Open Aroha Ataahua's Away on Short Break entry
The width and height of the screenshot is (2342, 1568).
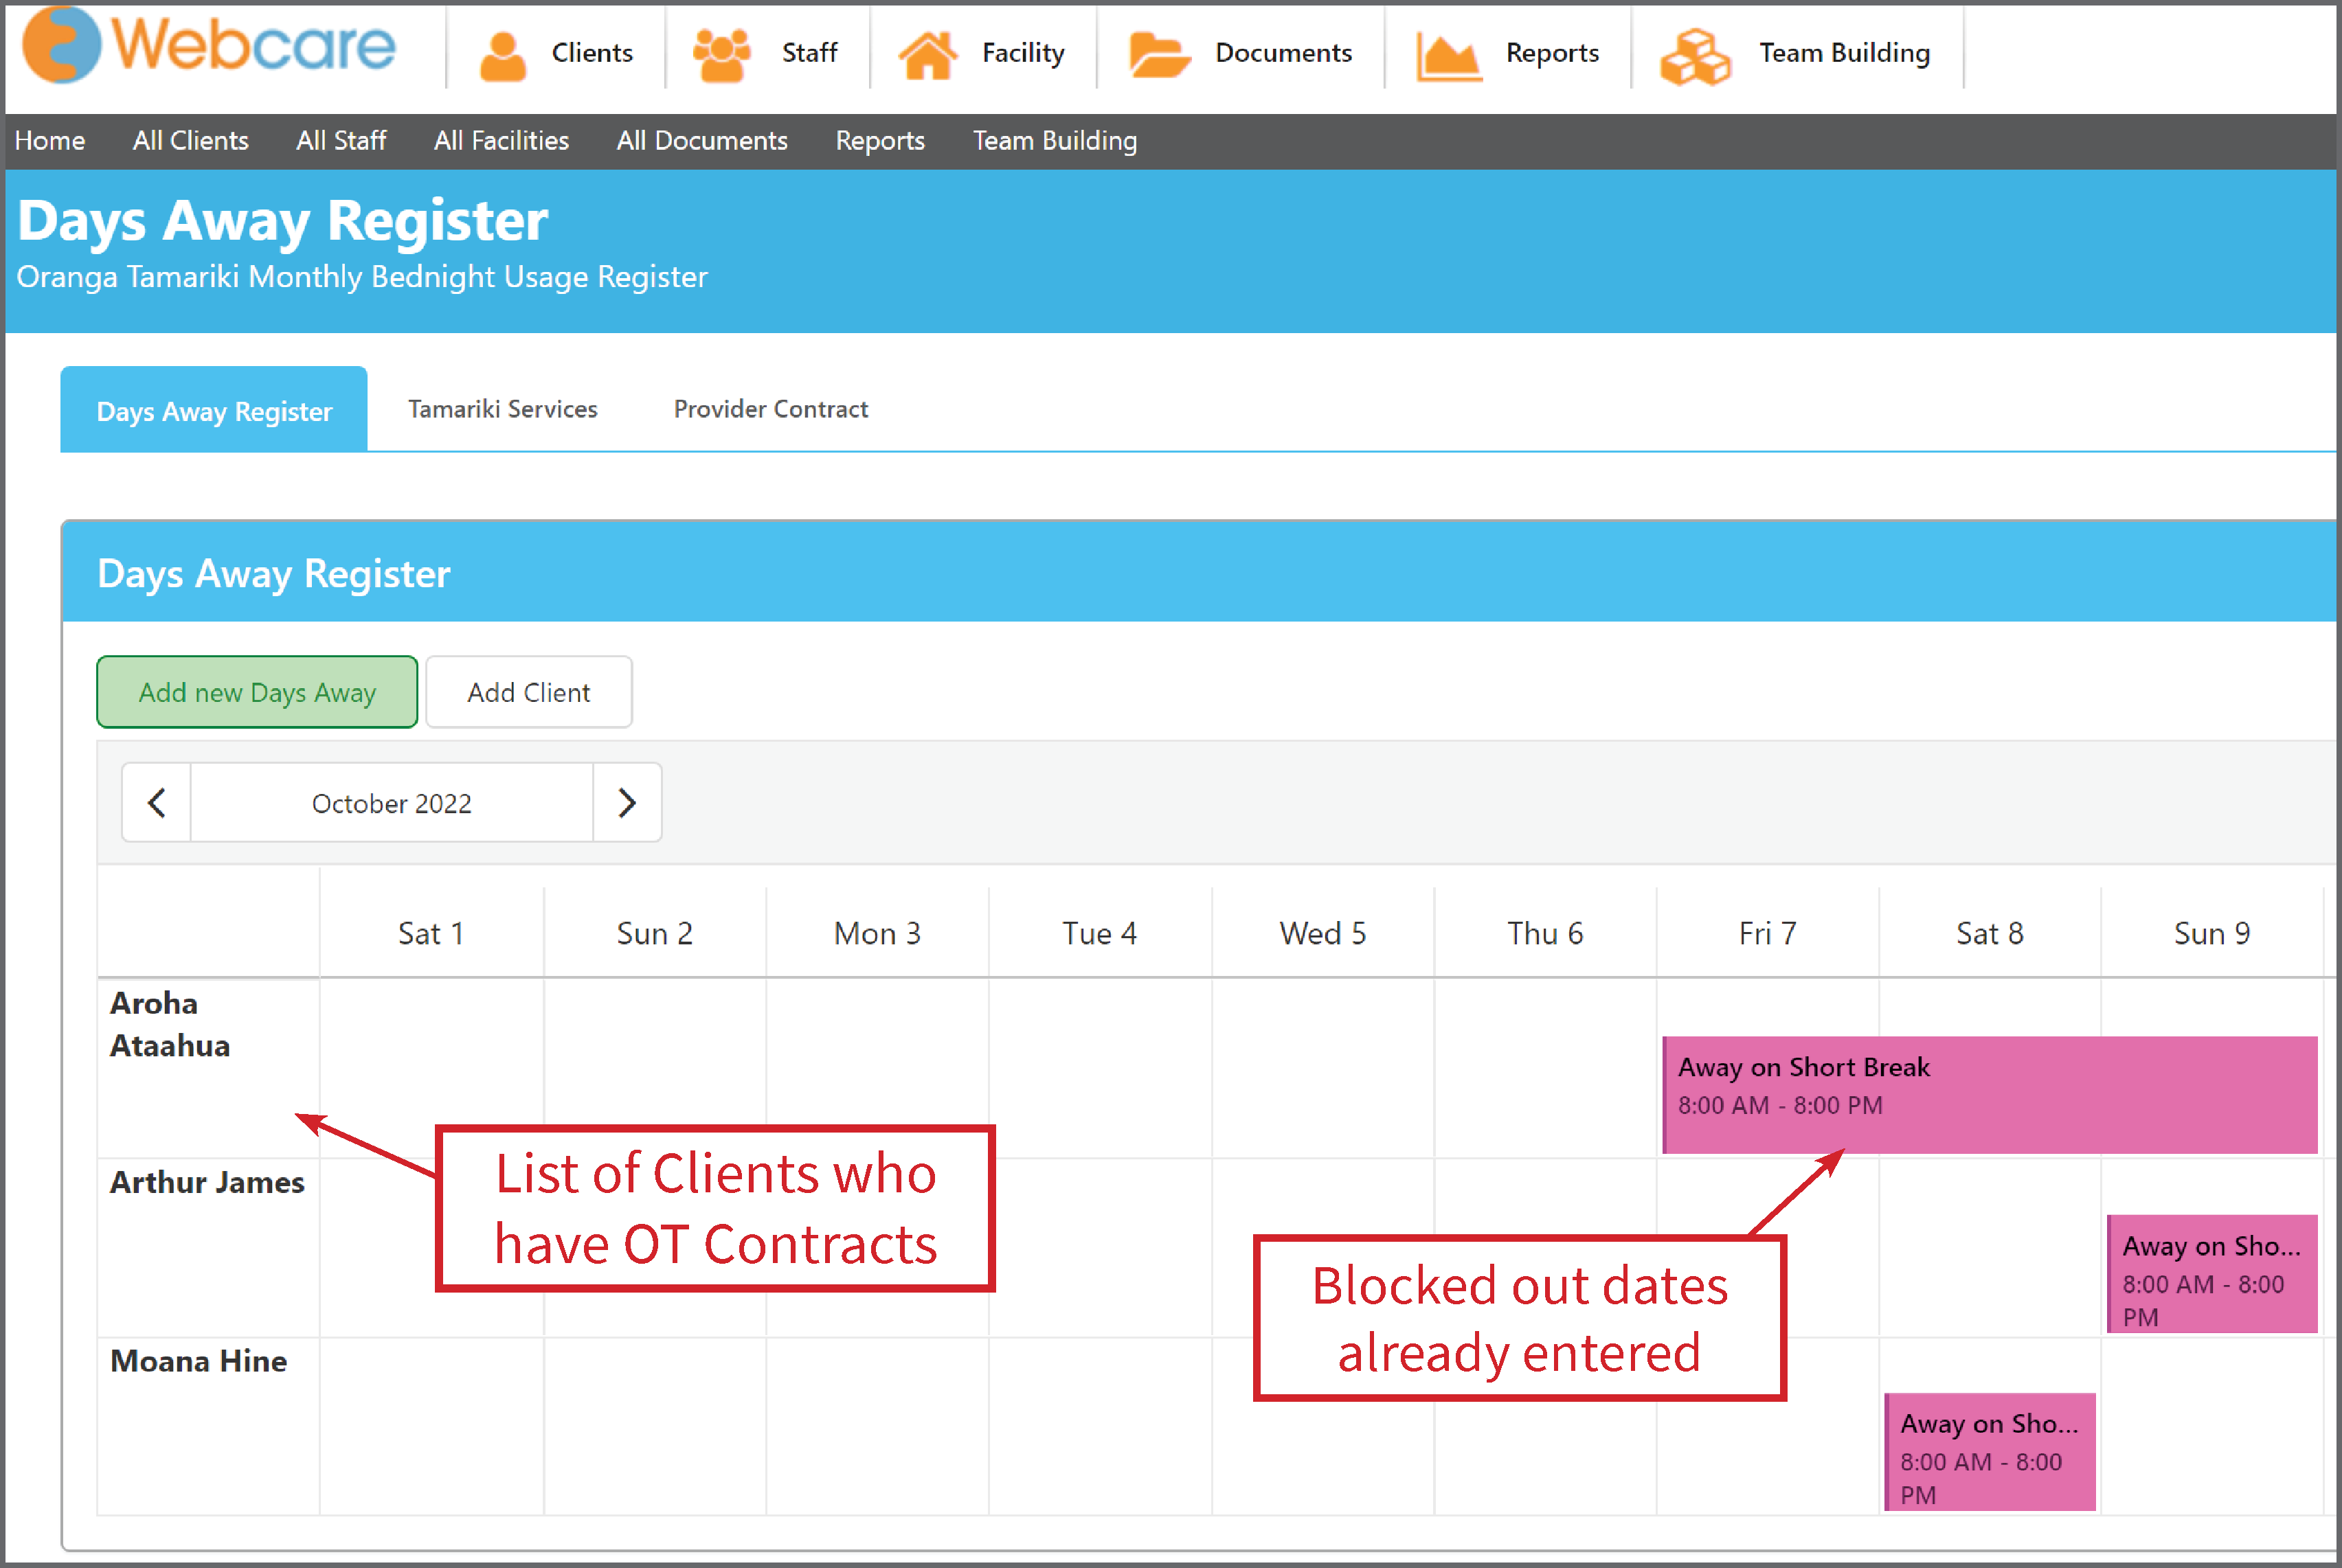click(1989, 1094)
